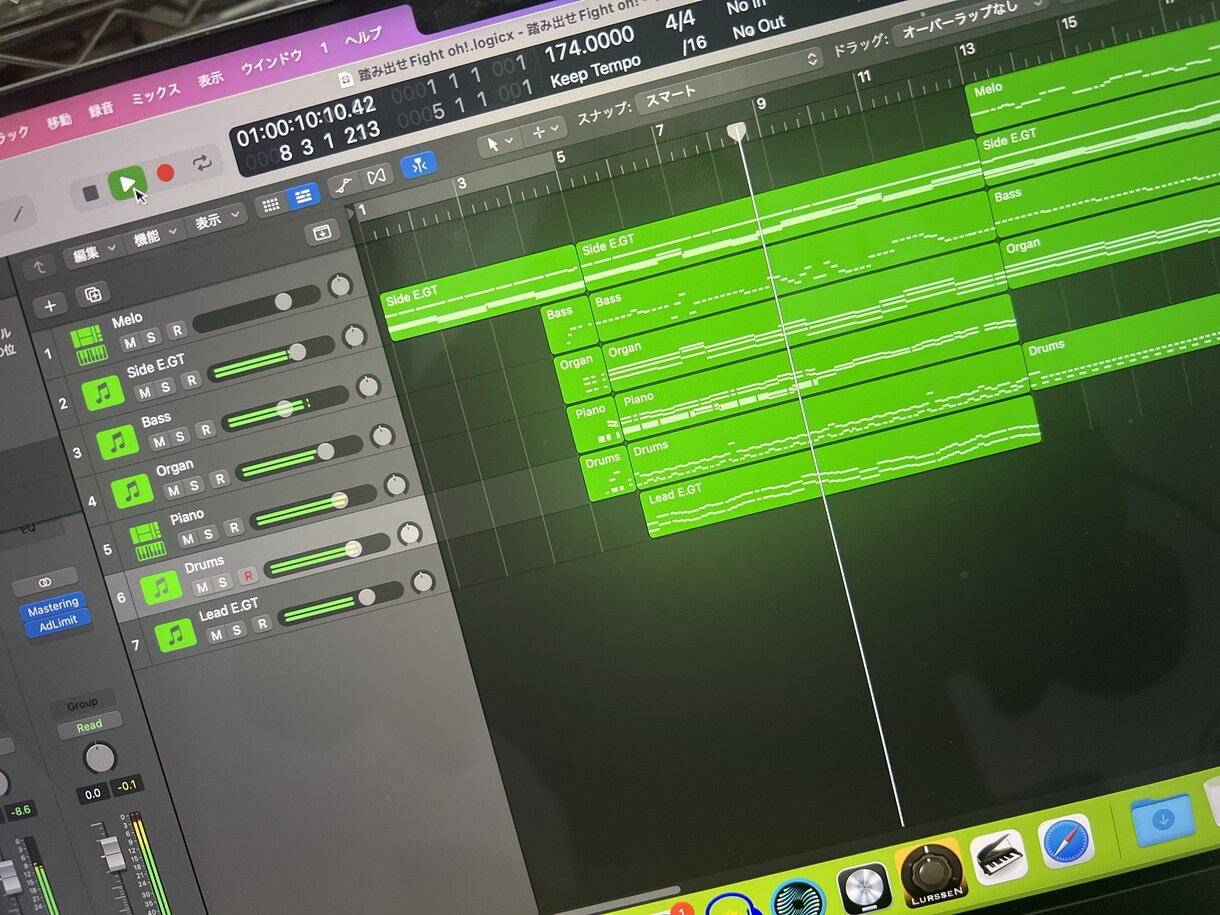
Task: Solo the Piano track
Action: 209,533
